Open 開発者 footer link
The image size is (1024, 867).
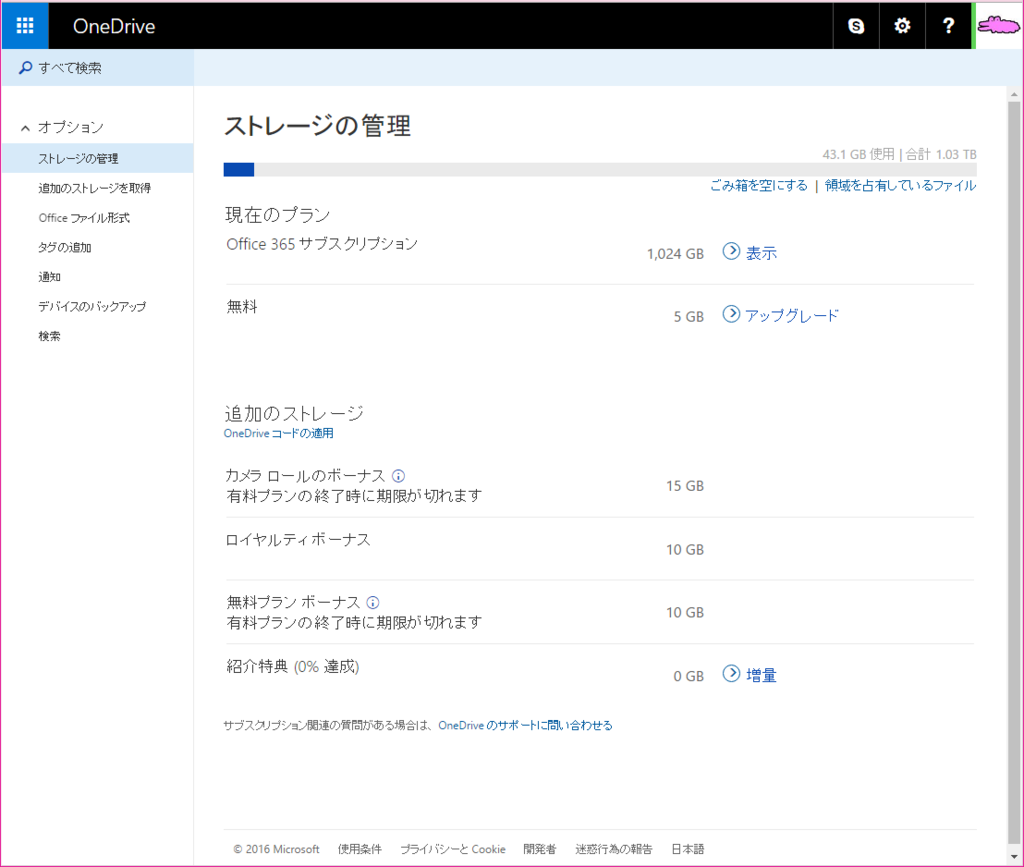click(x=540, y=849)
